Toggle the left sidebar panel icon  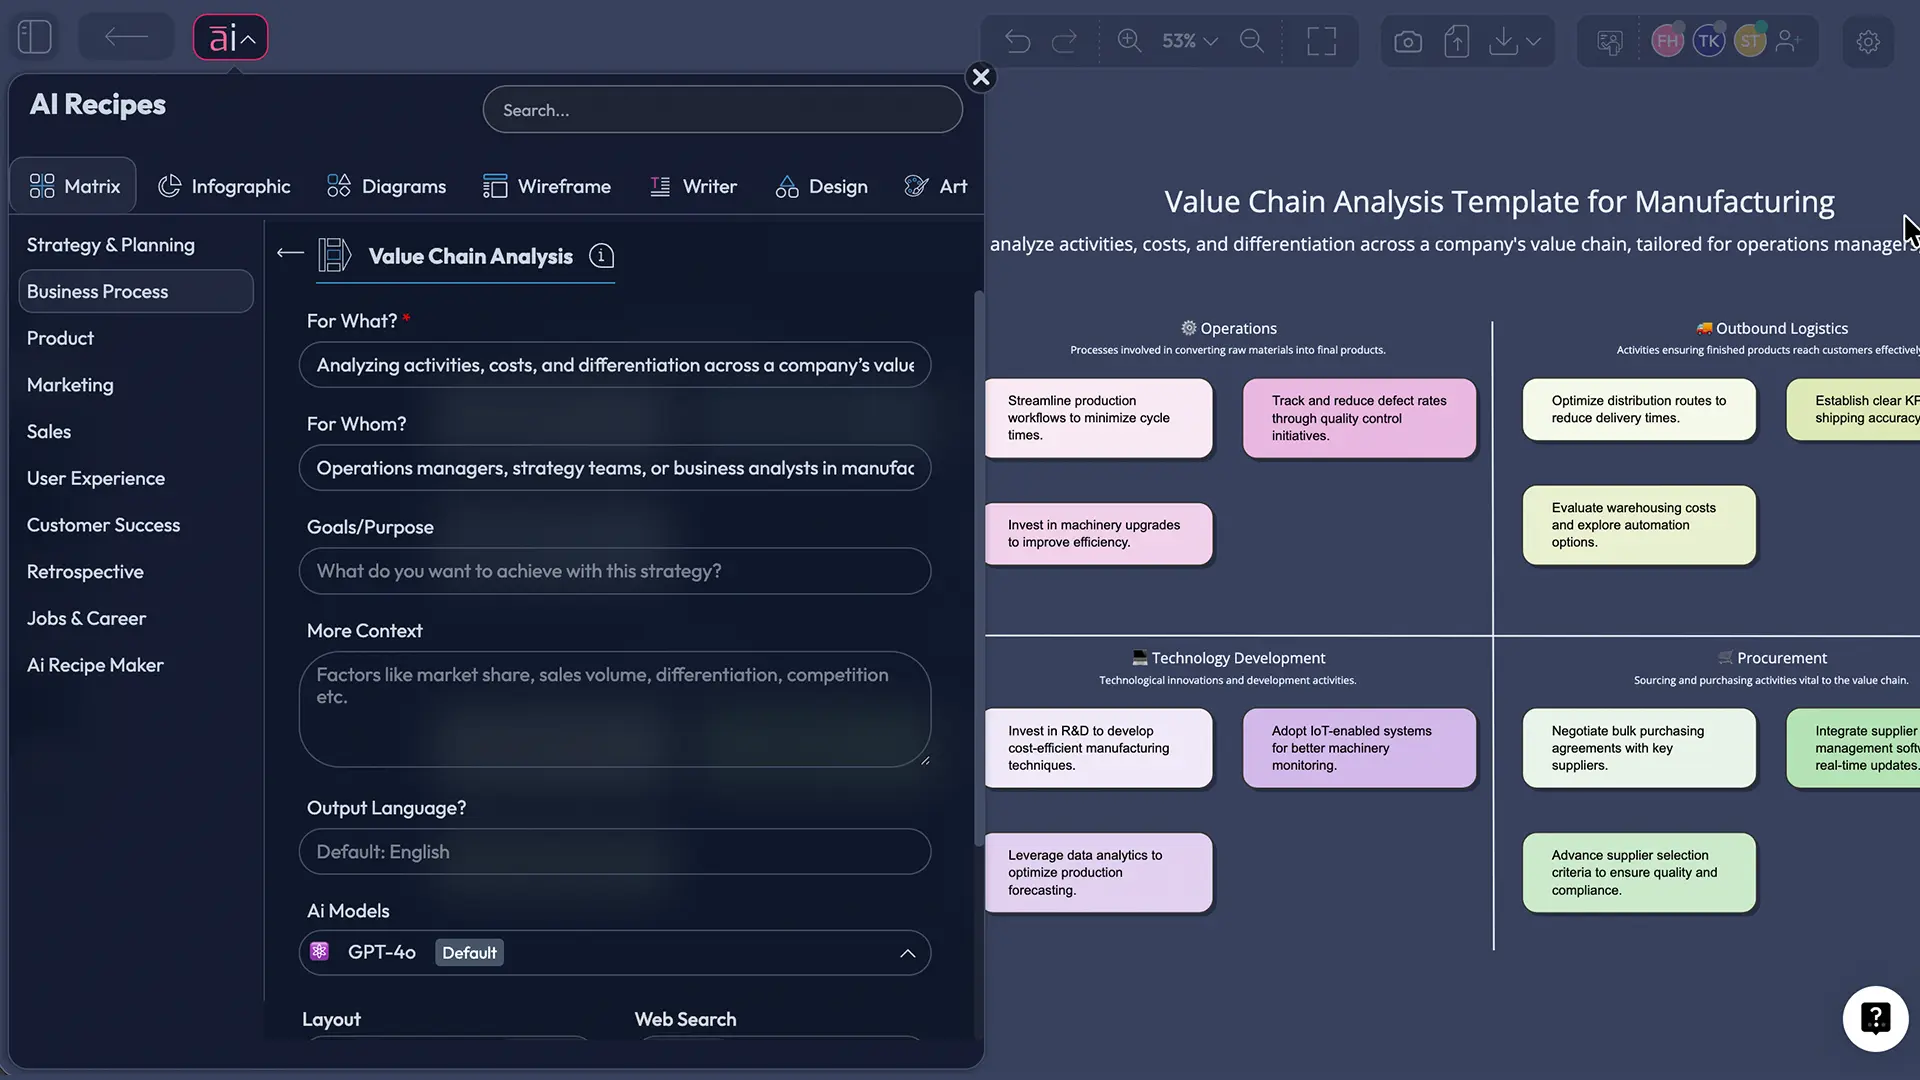pyautogui.click(x=33, y=36)
